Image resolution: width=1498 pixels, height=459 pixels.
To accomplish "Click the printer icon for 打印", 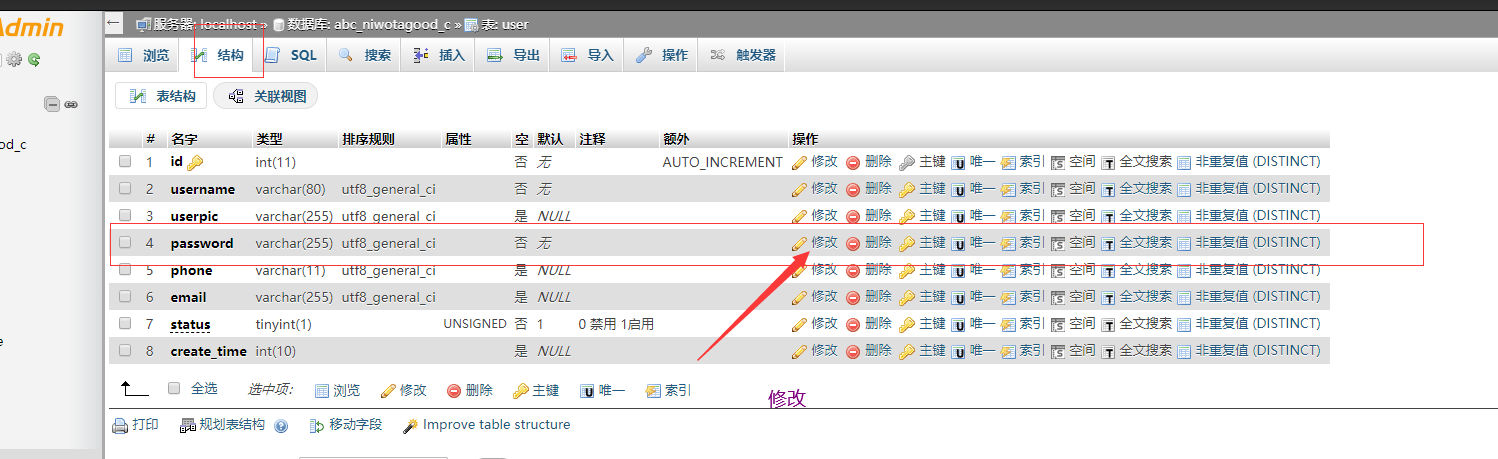I will point(120,426).
